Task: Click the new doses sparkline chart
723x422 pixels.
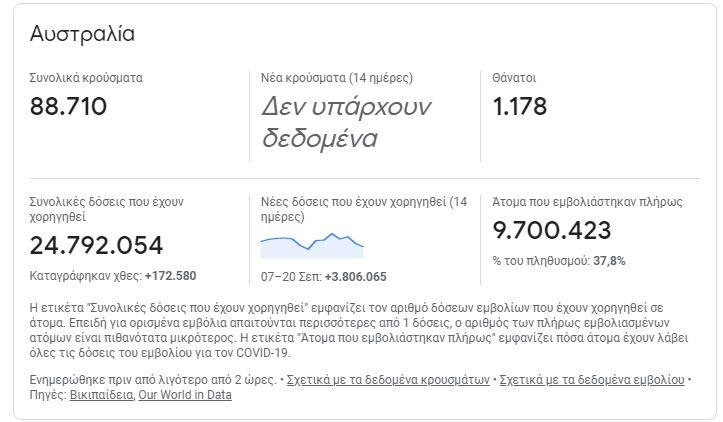Action: pos(312,245)
